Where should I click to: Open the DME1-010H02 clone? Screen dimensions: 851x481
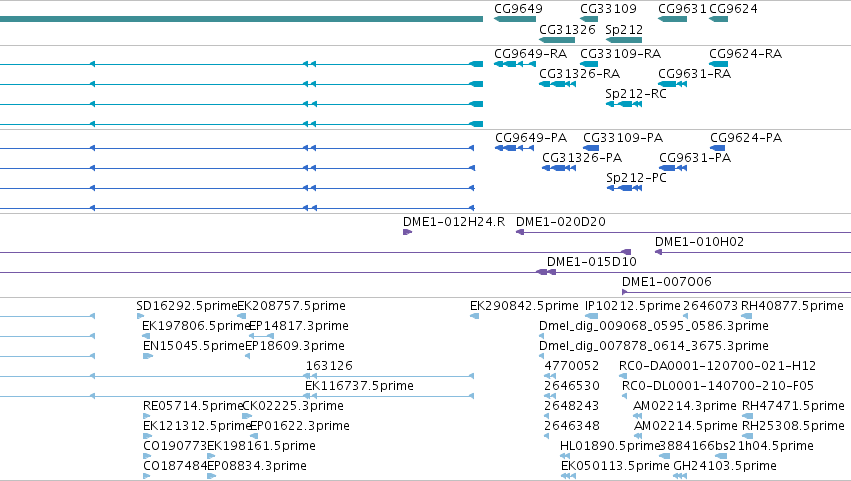[x=699, y=242]
